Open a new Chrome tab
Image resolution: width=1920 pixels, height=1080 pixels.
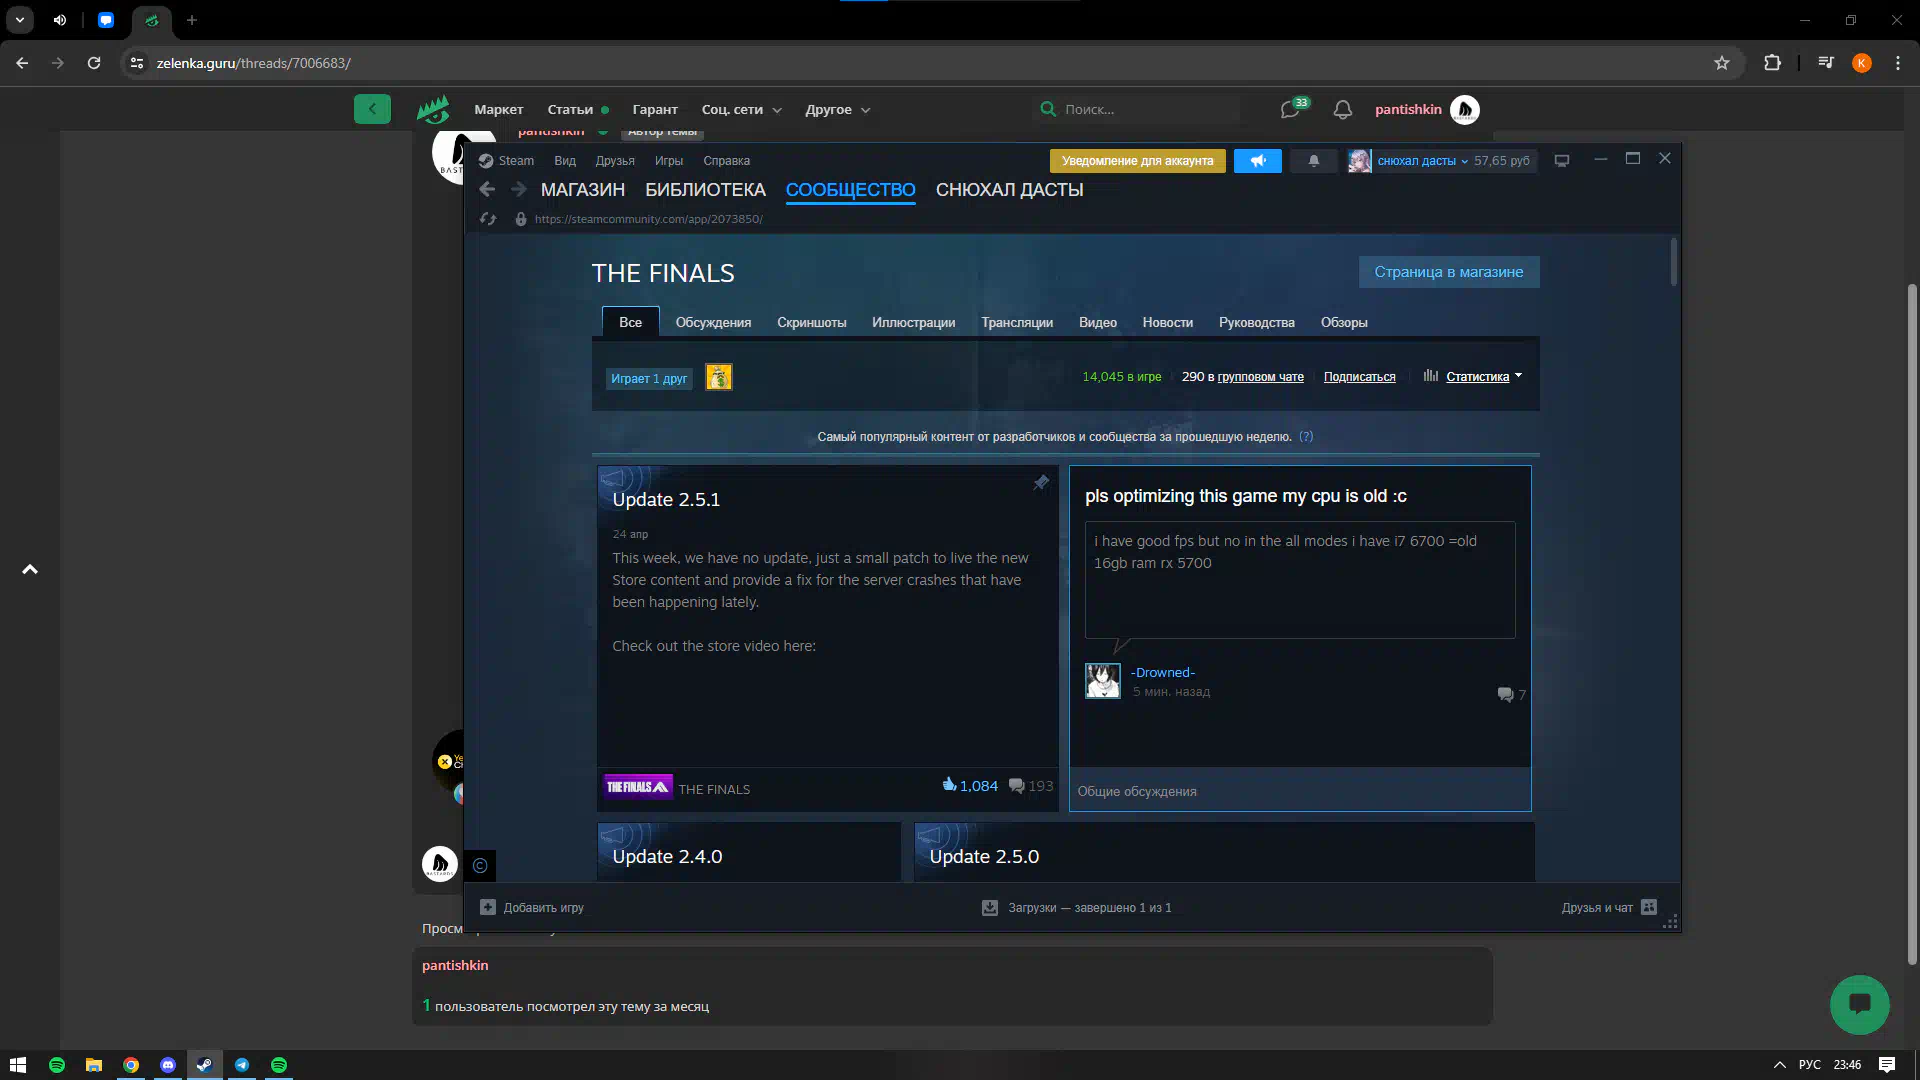(192, 20)
